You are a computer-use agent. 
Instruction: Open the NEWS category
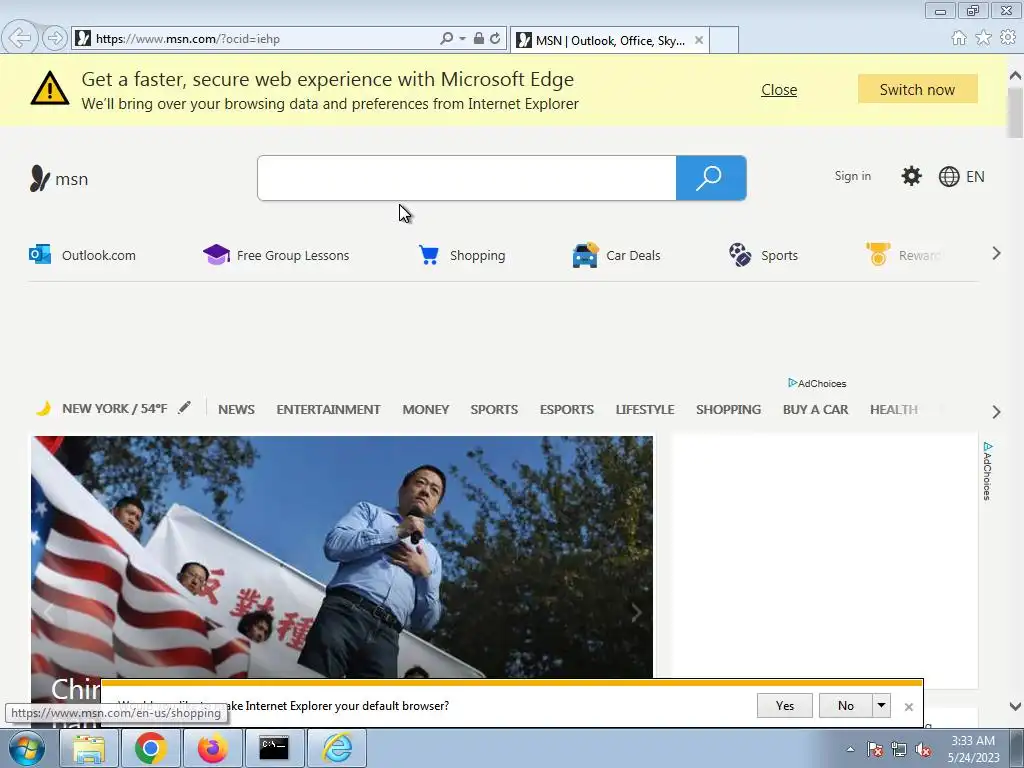point(236,409)
